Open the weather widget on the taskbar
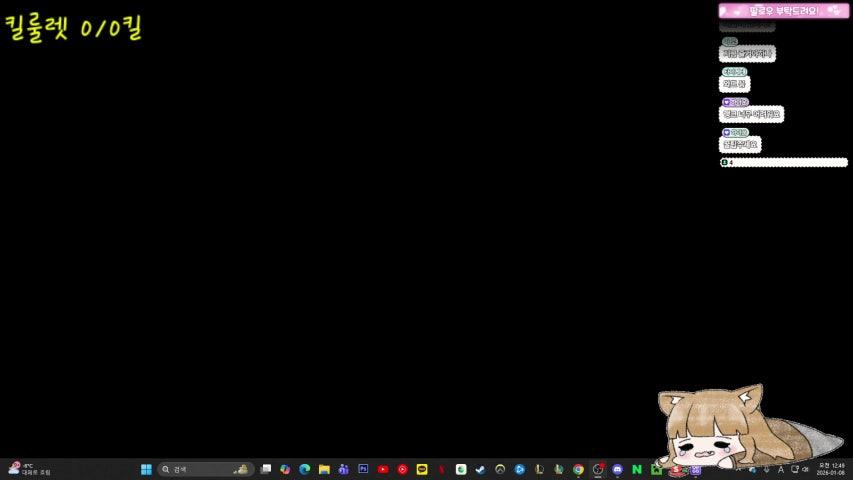Image resolution: width=853 pixels, height=480 pixels. point(29,469)
